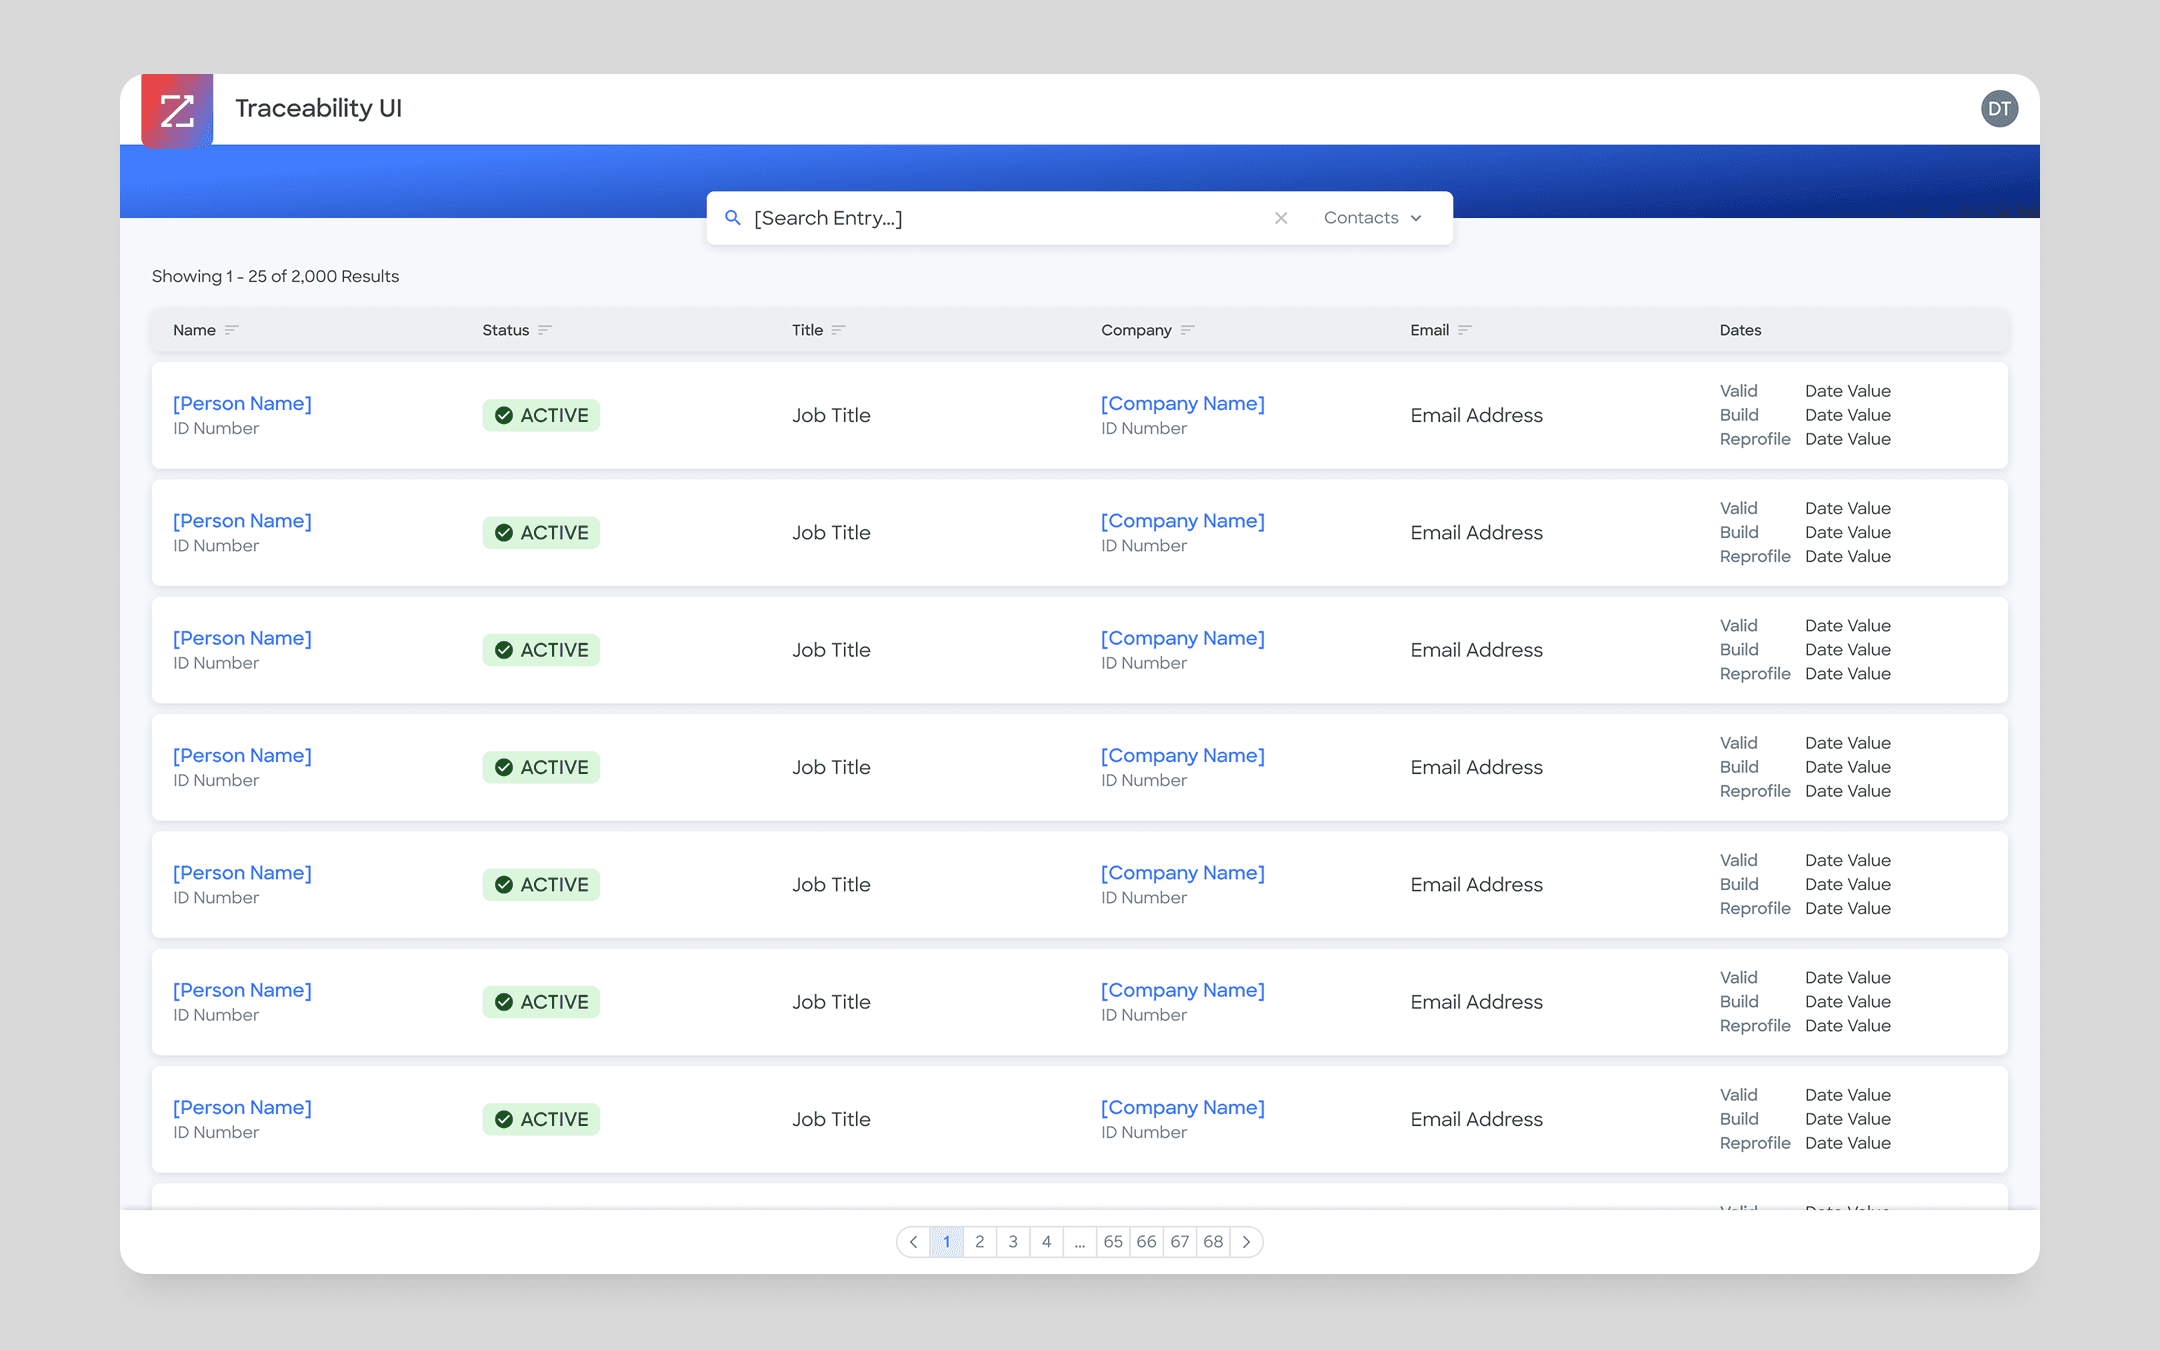Image resolution: width=2160 pixels, height=1350 pixels.
Task: Click first row Email Address
Action: click(x=1476, y=415)
